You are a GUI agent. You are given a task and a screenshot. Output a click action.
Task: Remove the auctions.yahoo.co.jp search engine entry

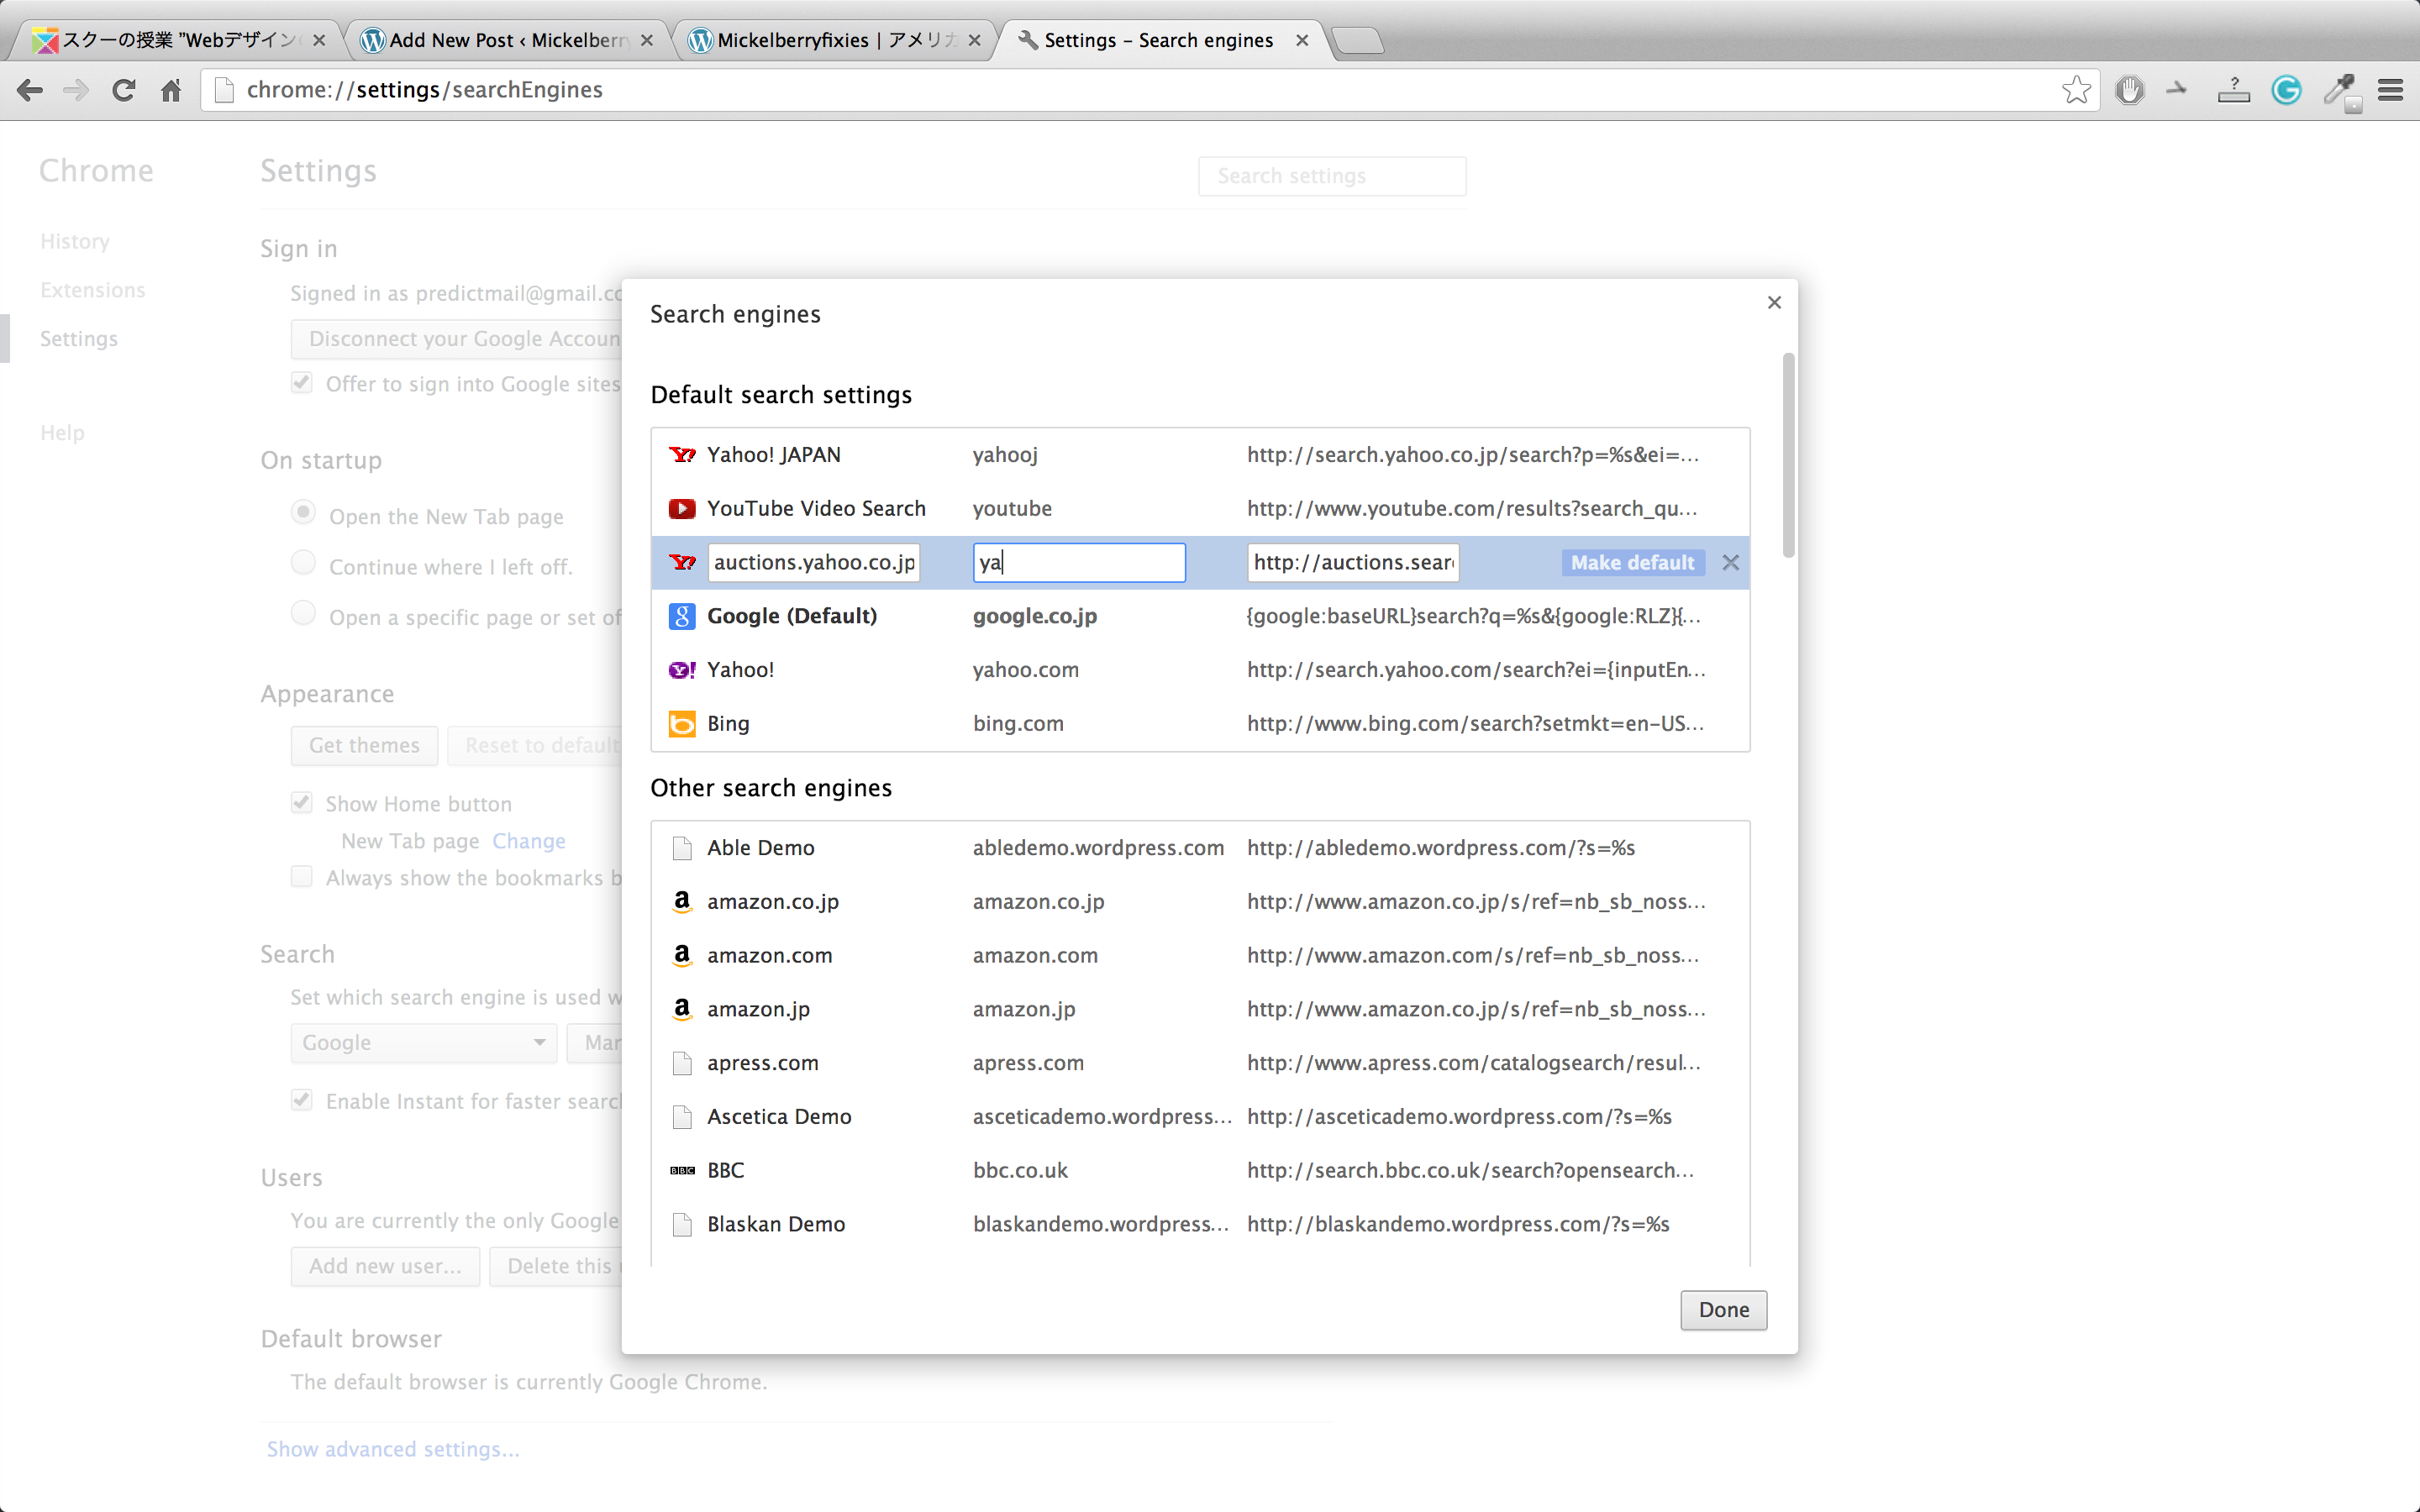click(x=1730, y=563)
